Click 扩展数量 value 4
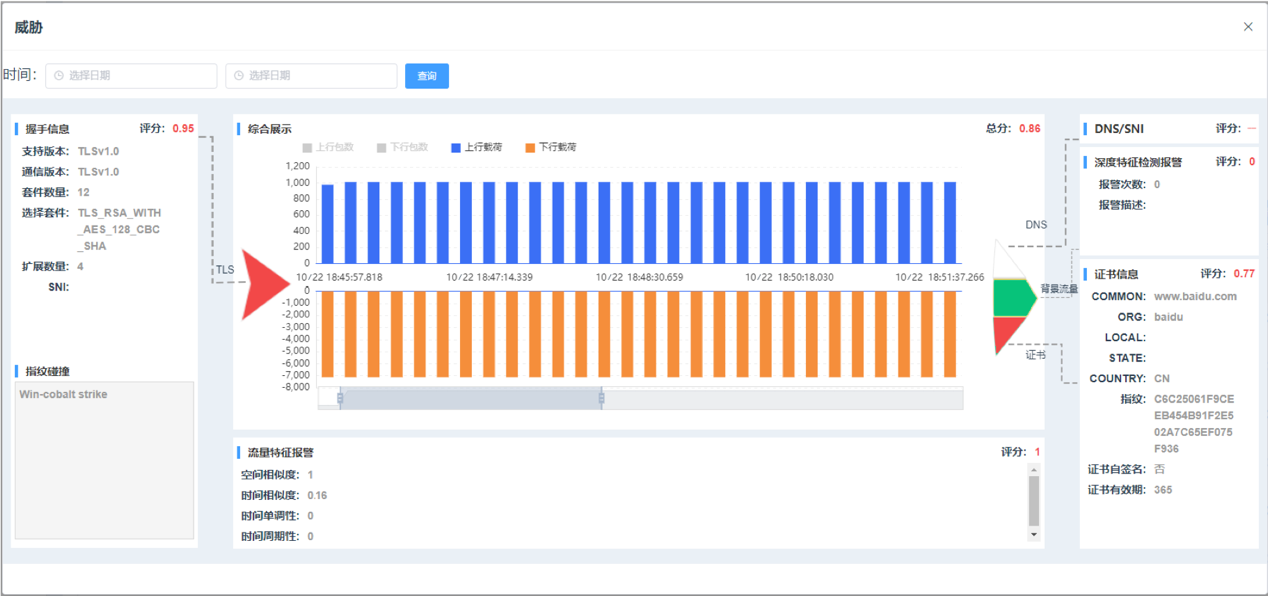This screenshot has height=596, width=1268. 80,267
